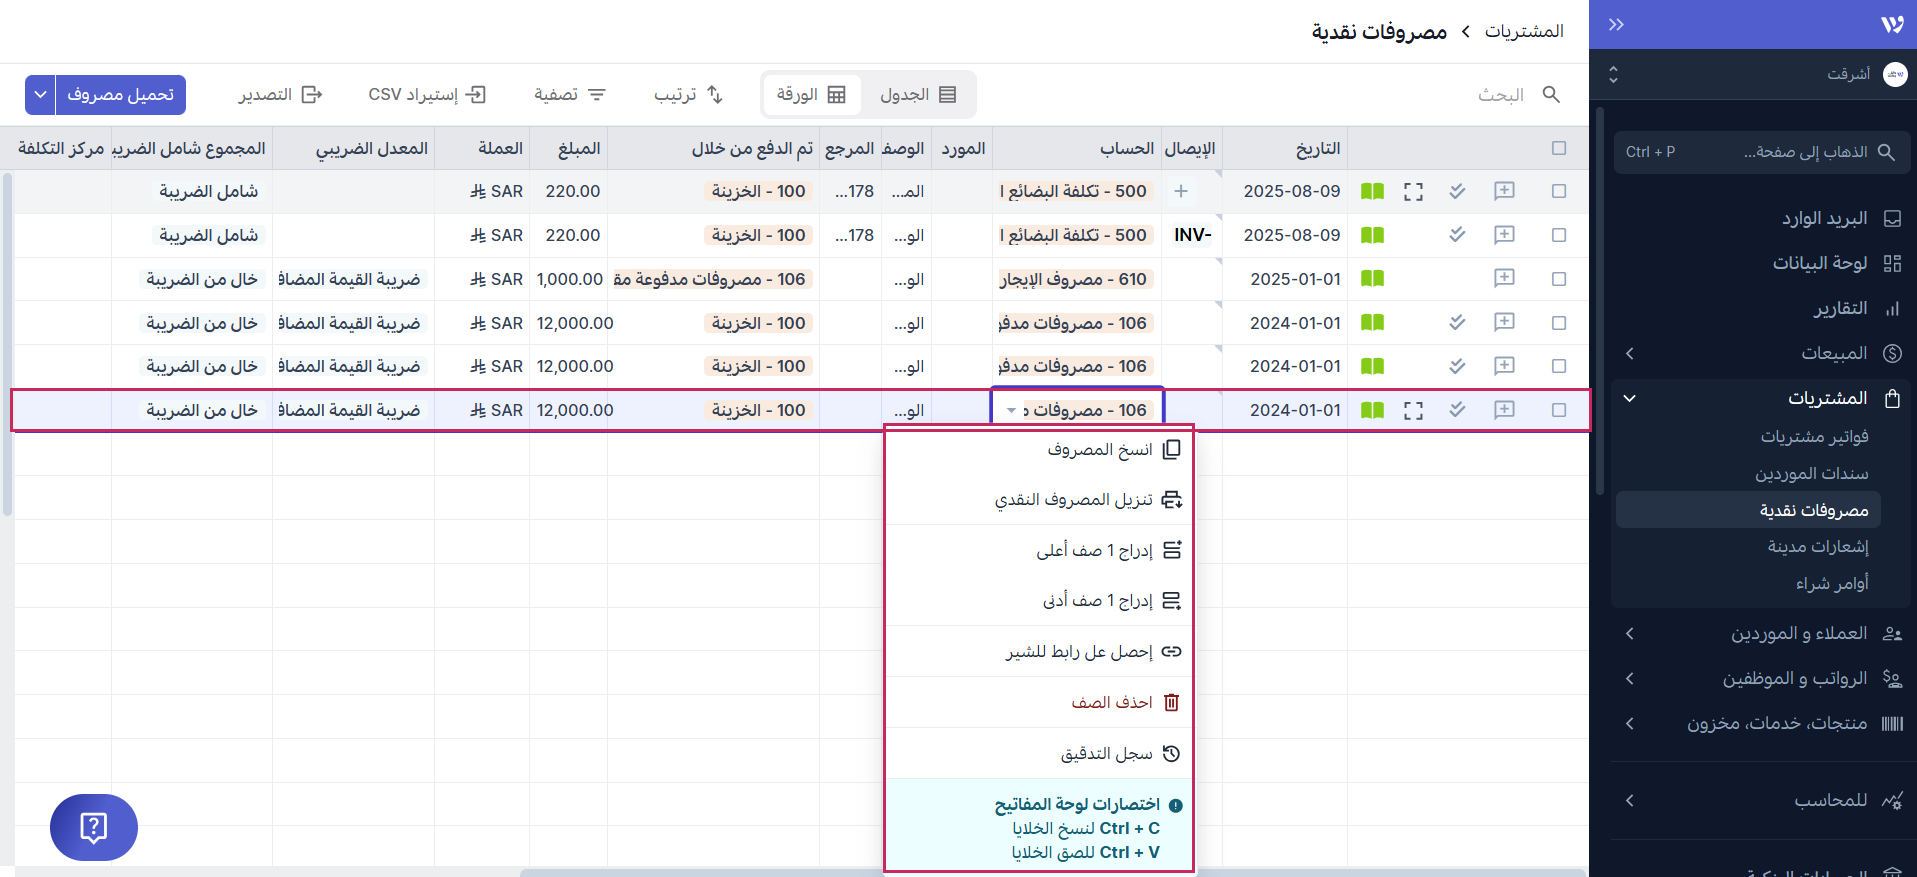Click the add-comment icon in first row

click(x=1504, y=191)
